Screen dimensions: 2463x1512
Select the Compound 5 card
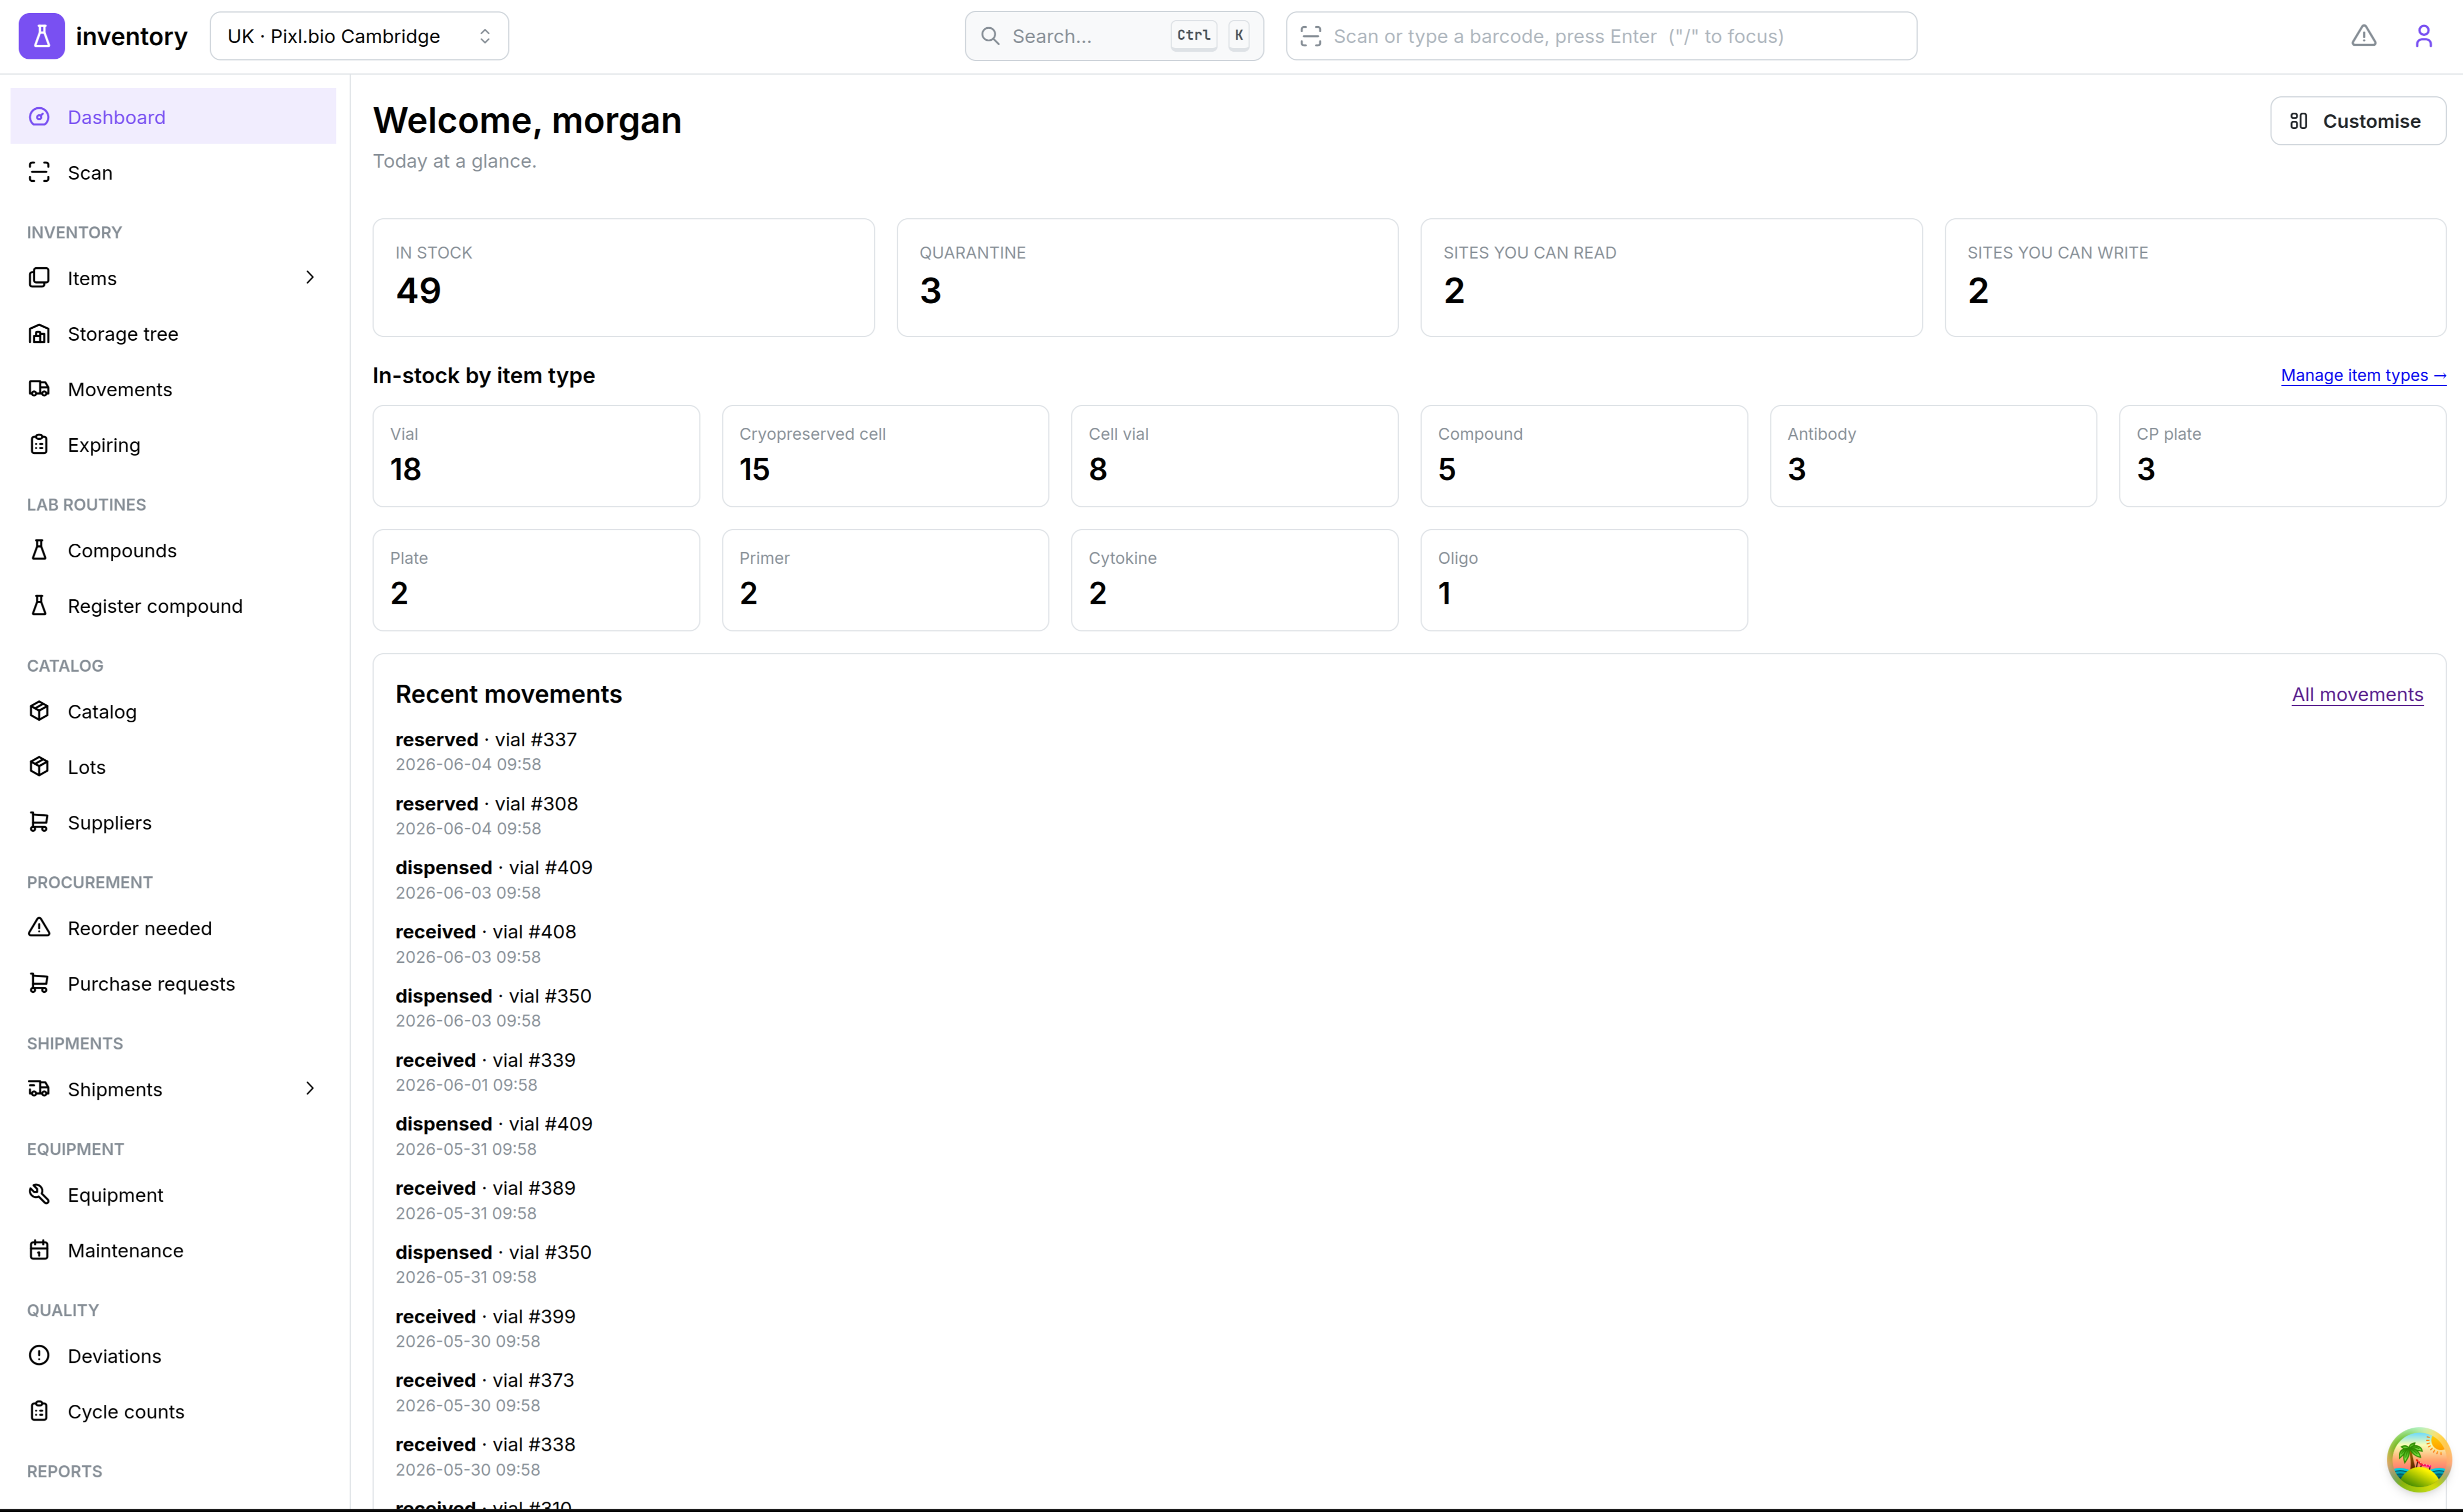click(x=1584, y=456)
